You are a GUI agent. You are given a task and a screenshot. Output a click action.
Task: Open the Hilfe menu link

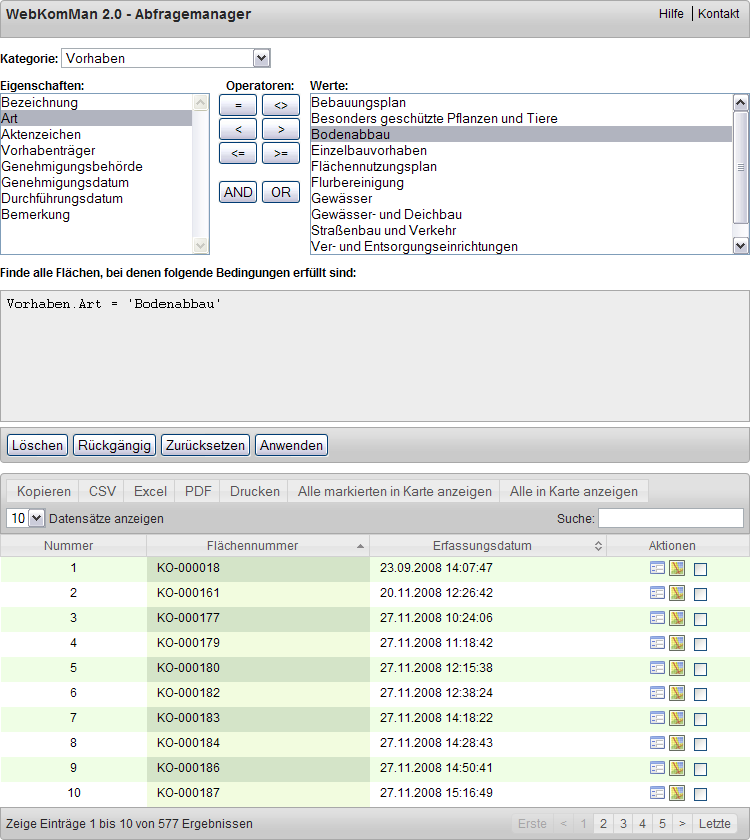671,14
